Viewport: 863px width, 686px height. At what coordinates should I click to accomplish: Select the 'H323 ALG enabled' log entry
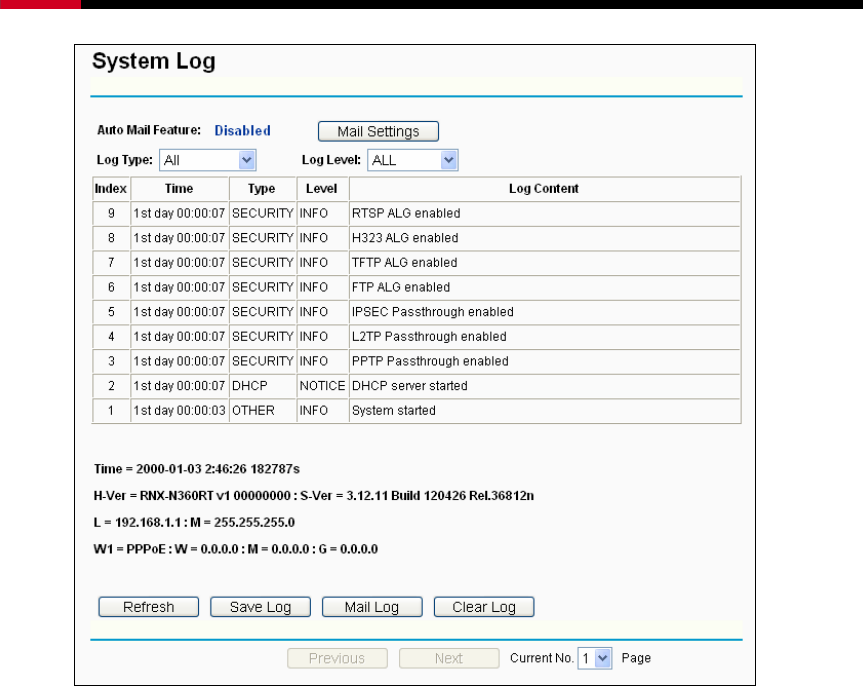pyautogui.click(x=417, y=238)
